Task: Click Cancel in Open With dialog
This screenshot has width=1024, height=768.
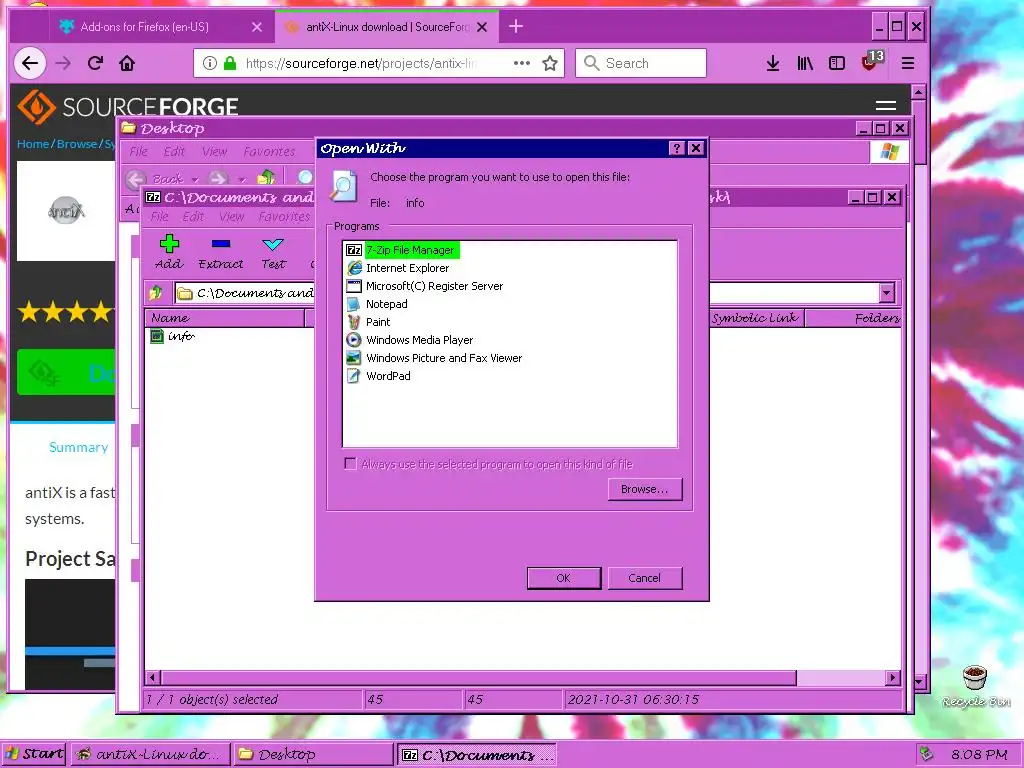Action: [645, 578]
